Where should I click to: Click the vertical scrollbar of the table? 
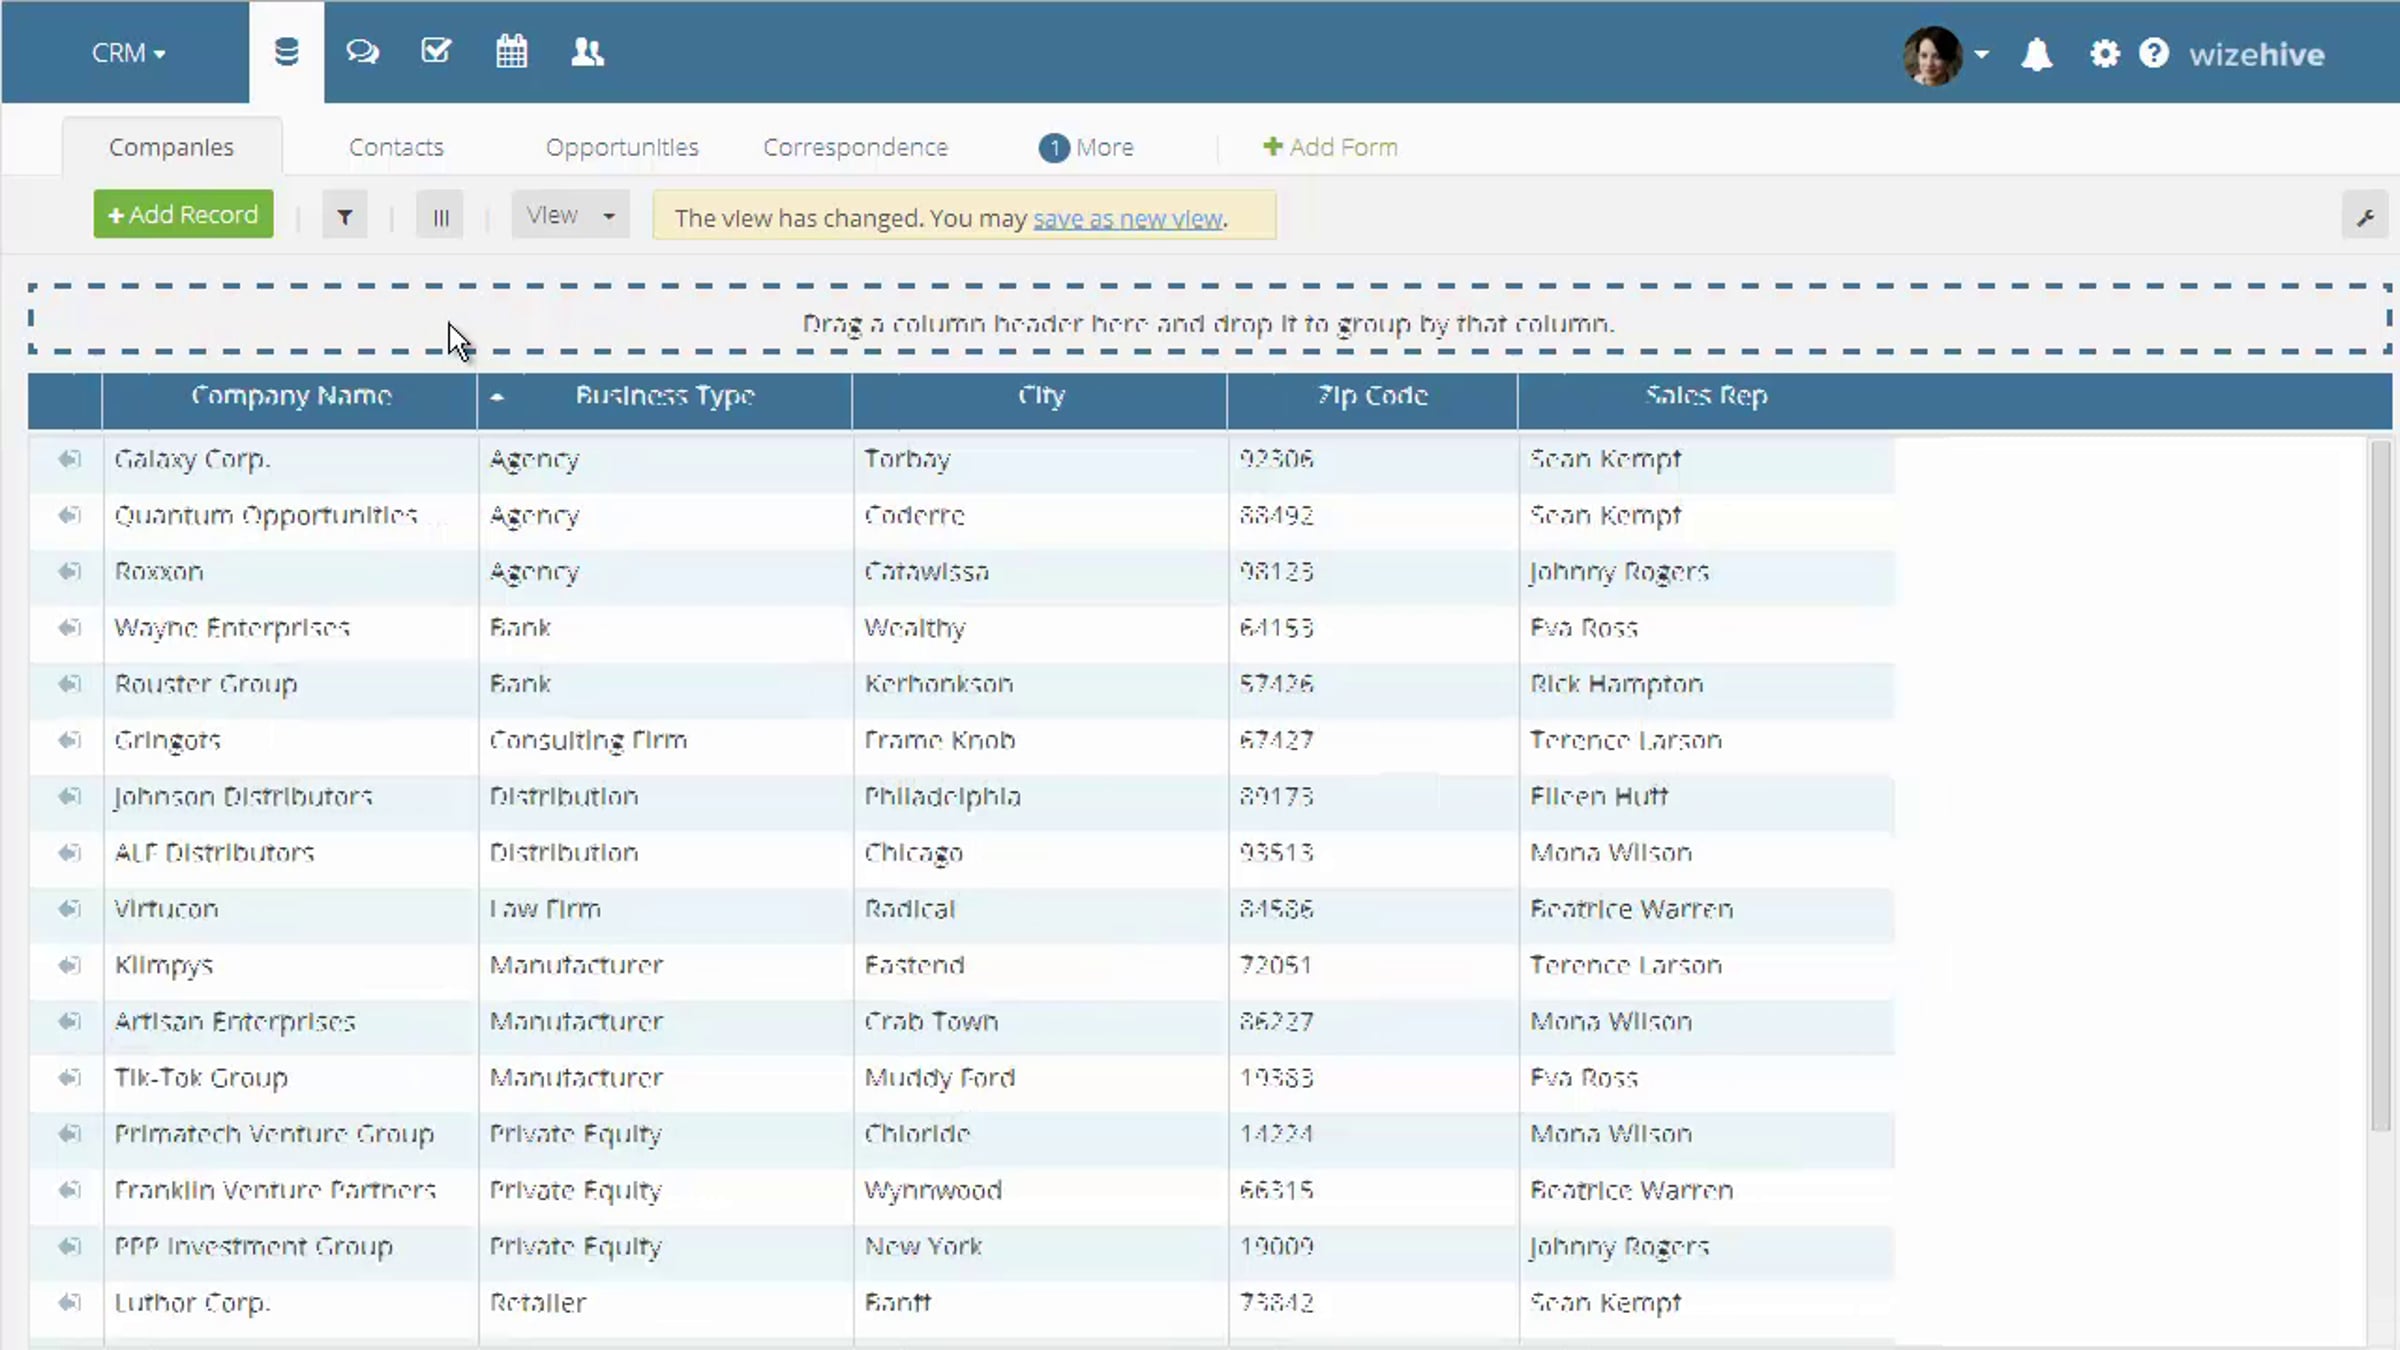click(x=2380, y=785)
